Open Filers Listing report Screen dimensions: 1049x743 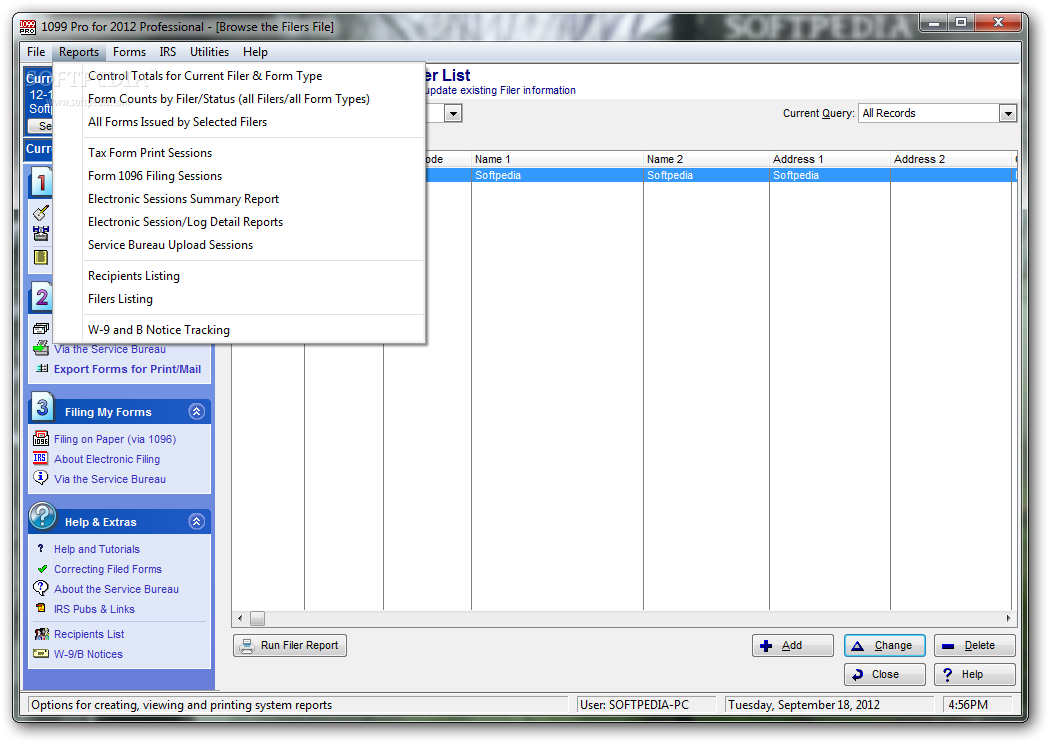pos(239,298)
